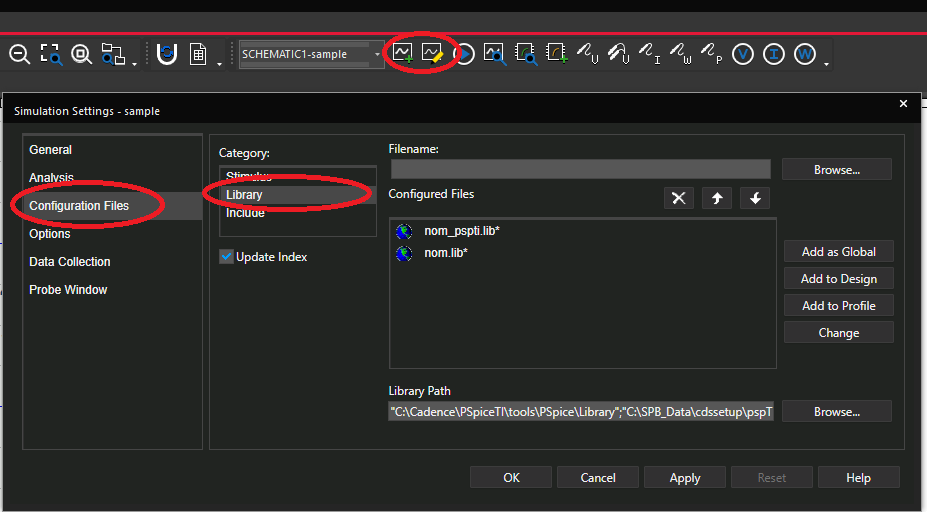Place a power dissipation marker (W)
This screenshot has width=927, height=512.
pyautogui.click(x=680, y=53)
